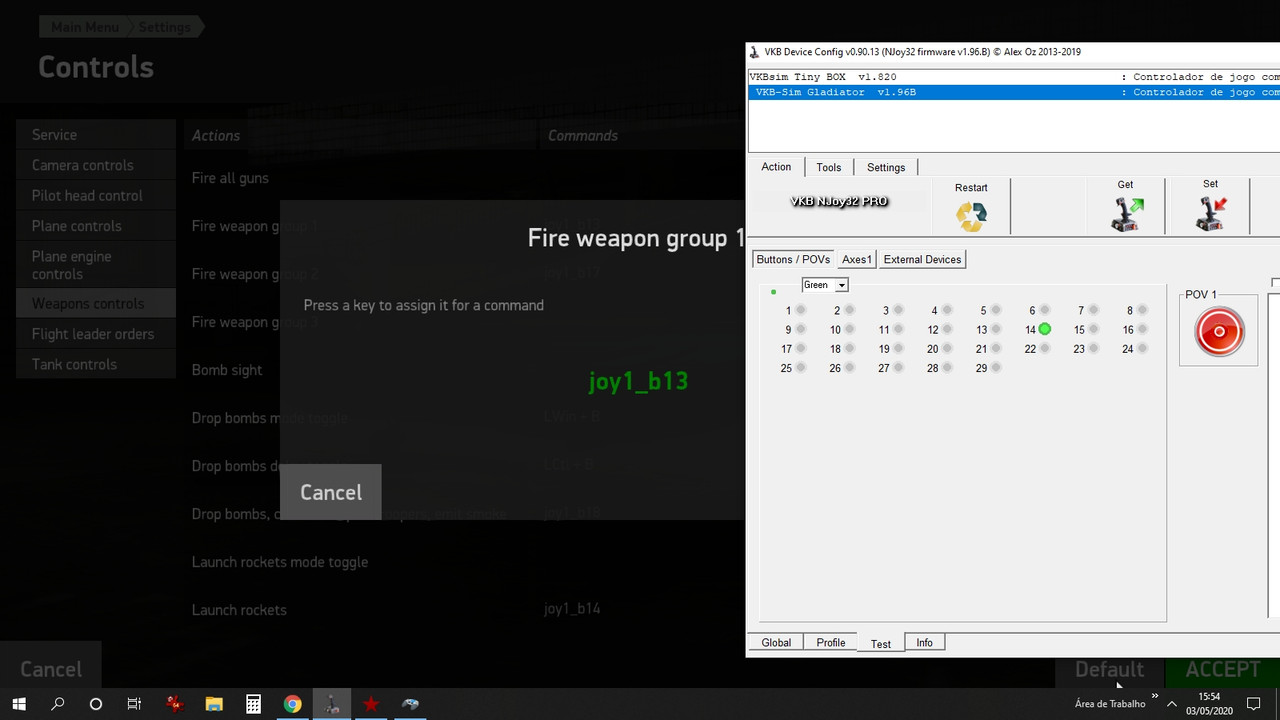1280x720 pixels.
Task: Click Cancel at bottom of Controls
Action: tap(51, 669)
